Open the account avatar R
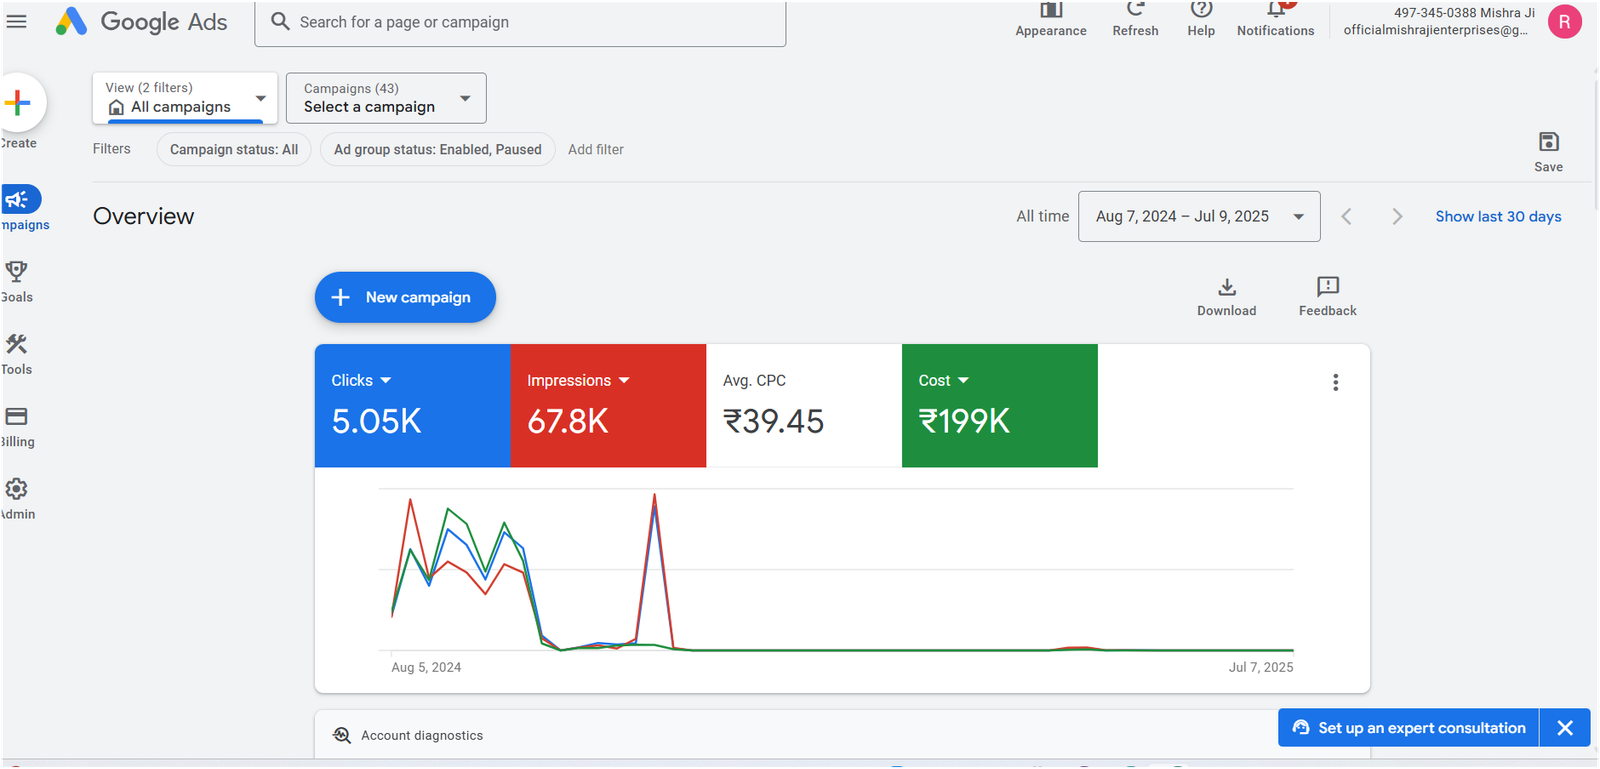This screenshot has width=1600, height=769. 1564,21
